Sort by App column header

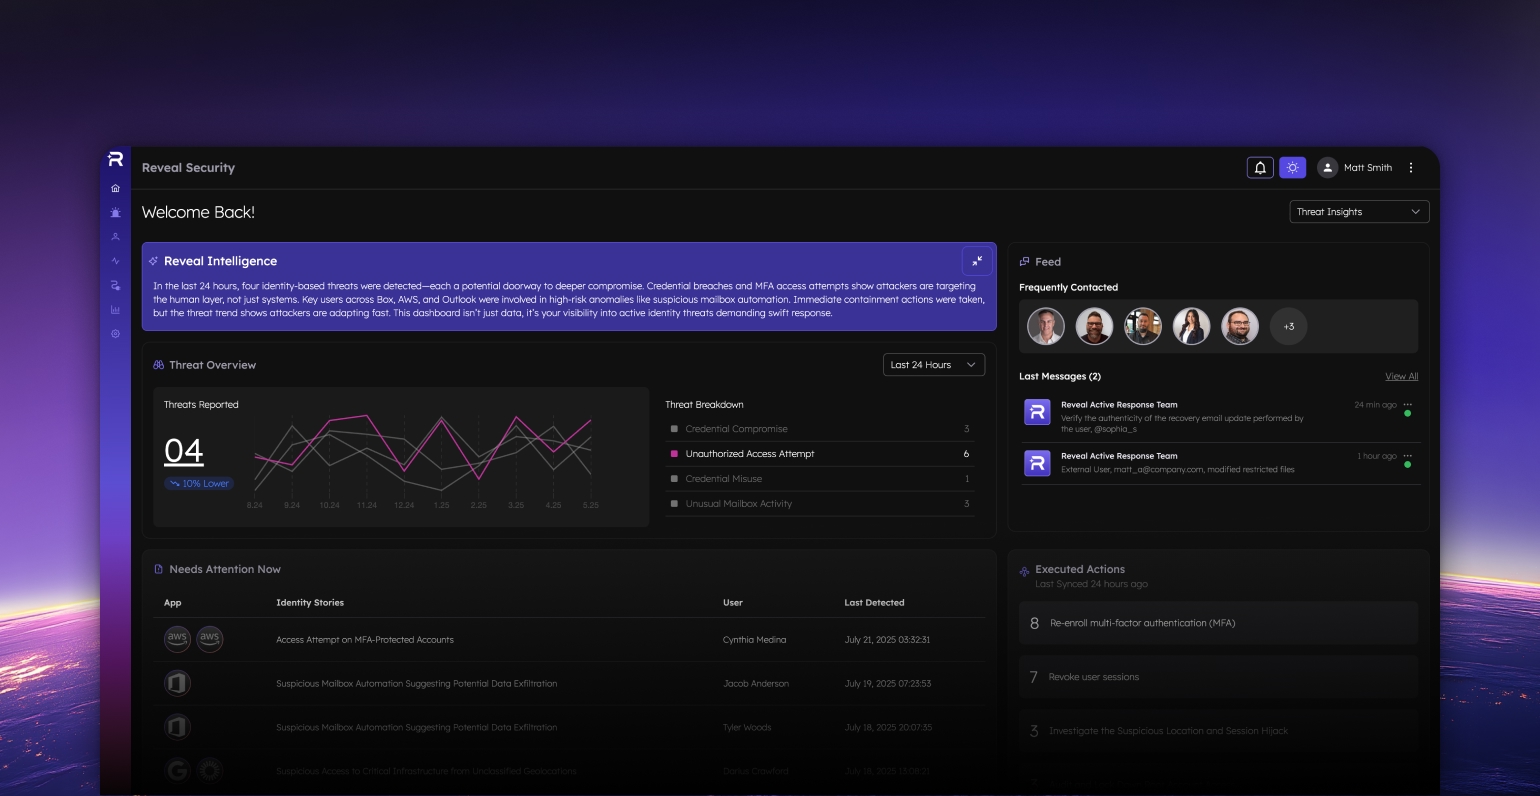coord(173,603)
